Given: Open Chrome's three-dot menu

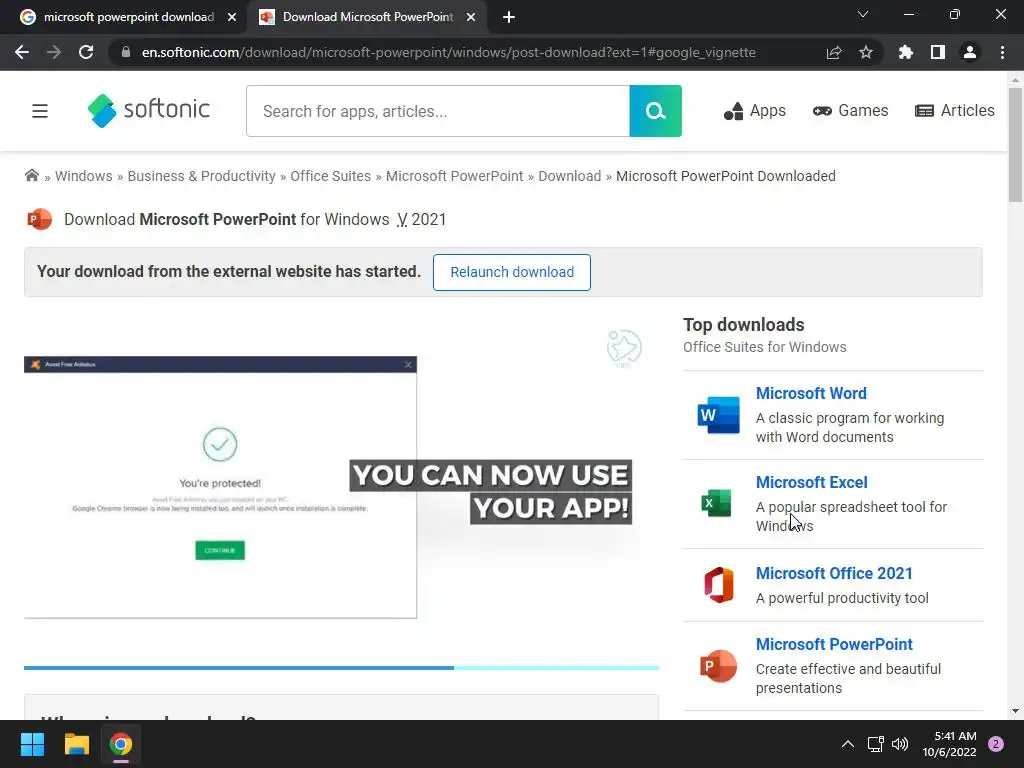Looking at the screenshot, I should [1002, 52].
